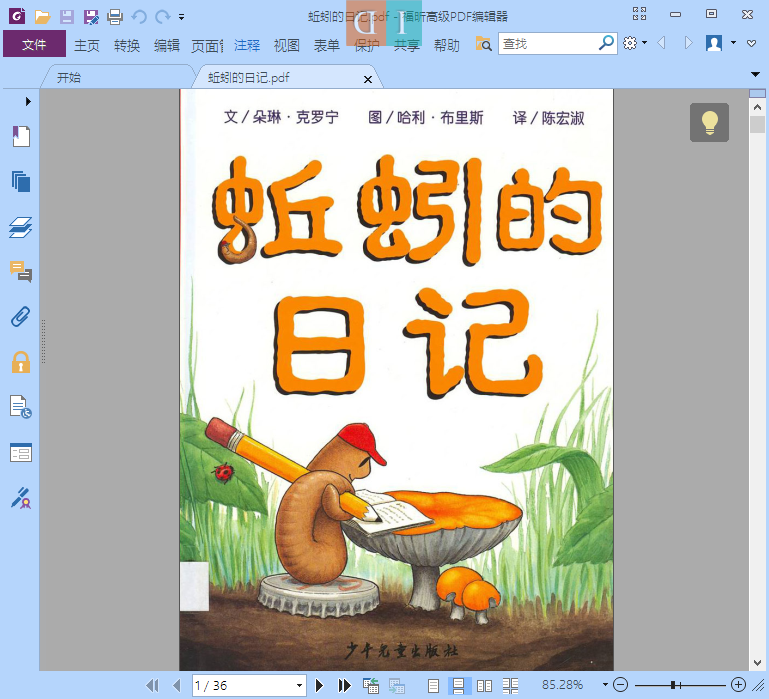769x699 pixels.
Task: Click the Save icon in quick access toolbar
Action: (67, 17)
